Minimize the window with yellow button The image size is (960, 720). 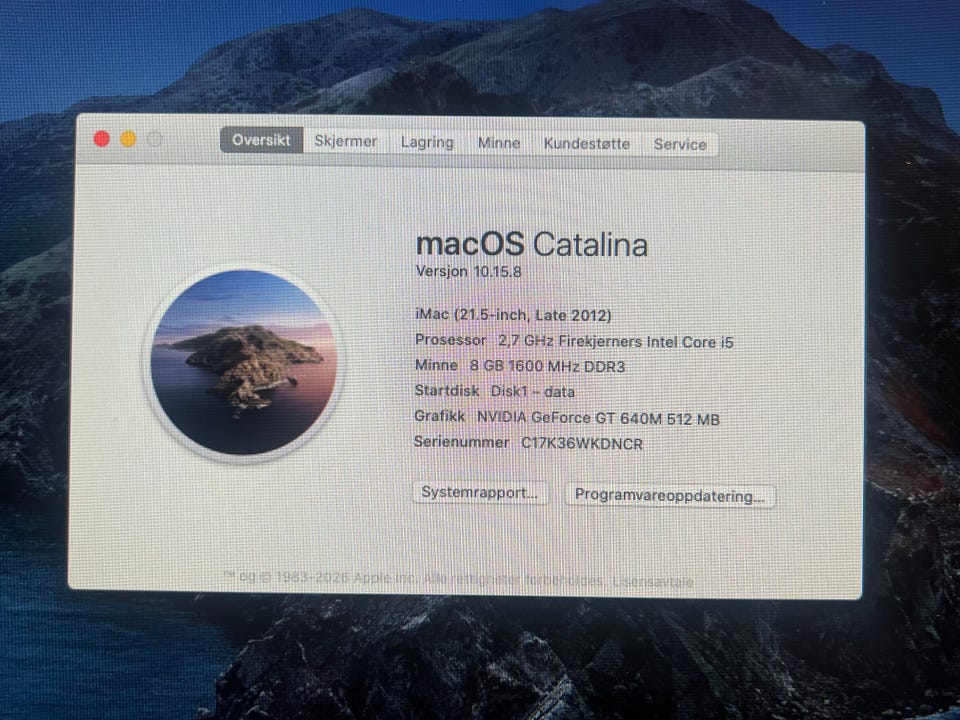coord(129,140)
